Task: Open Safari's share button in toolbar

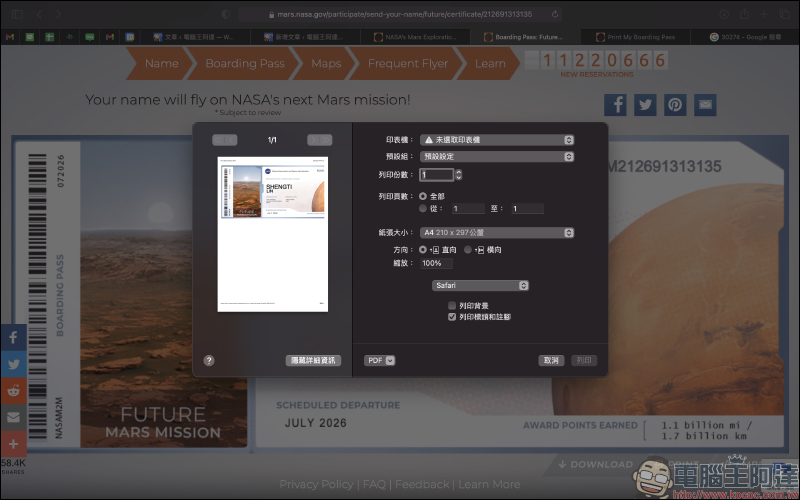Action: coord(744,14)
